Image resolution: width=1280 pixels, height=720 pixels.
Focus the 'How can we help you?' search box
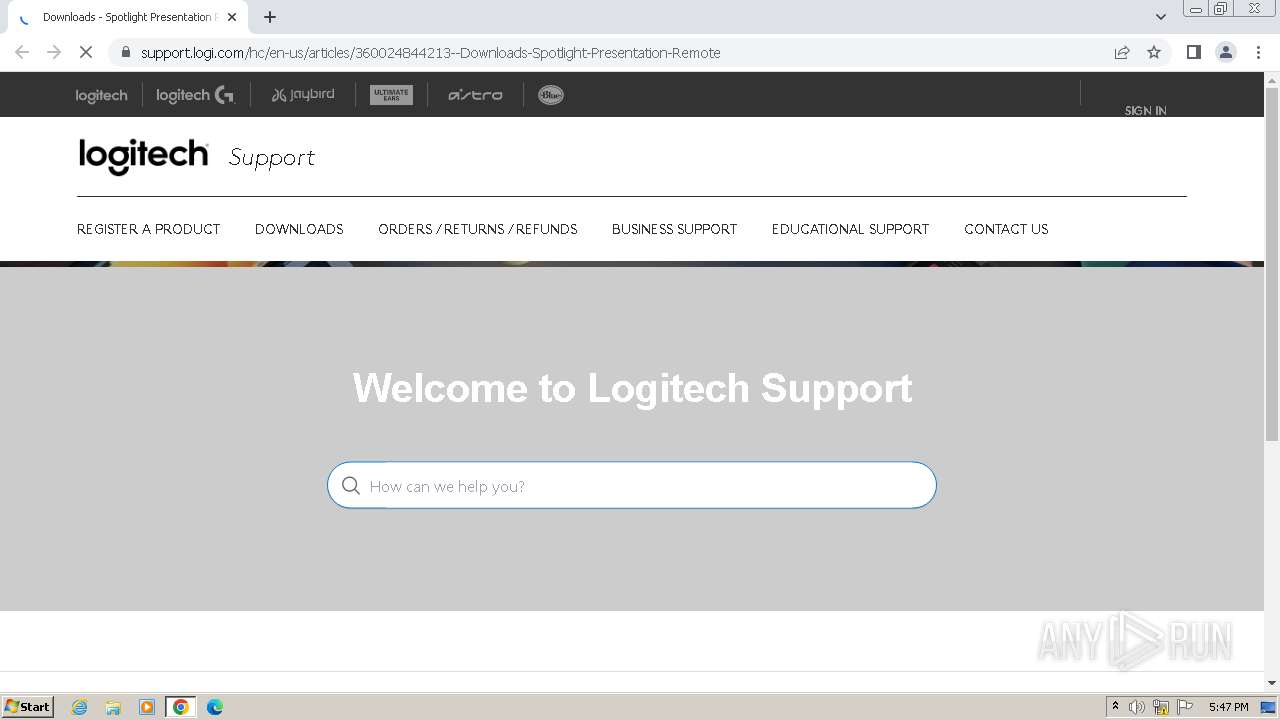632,485
